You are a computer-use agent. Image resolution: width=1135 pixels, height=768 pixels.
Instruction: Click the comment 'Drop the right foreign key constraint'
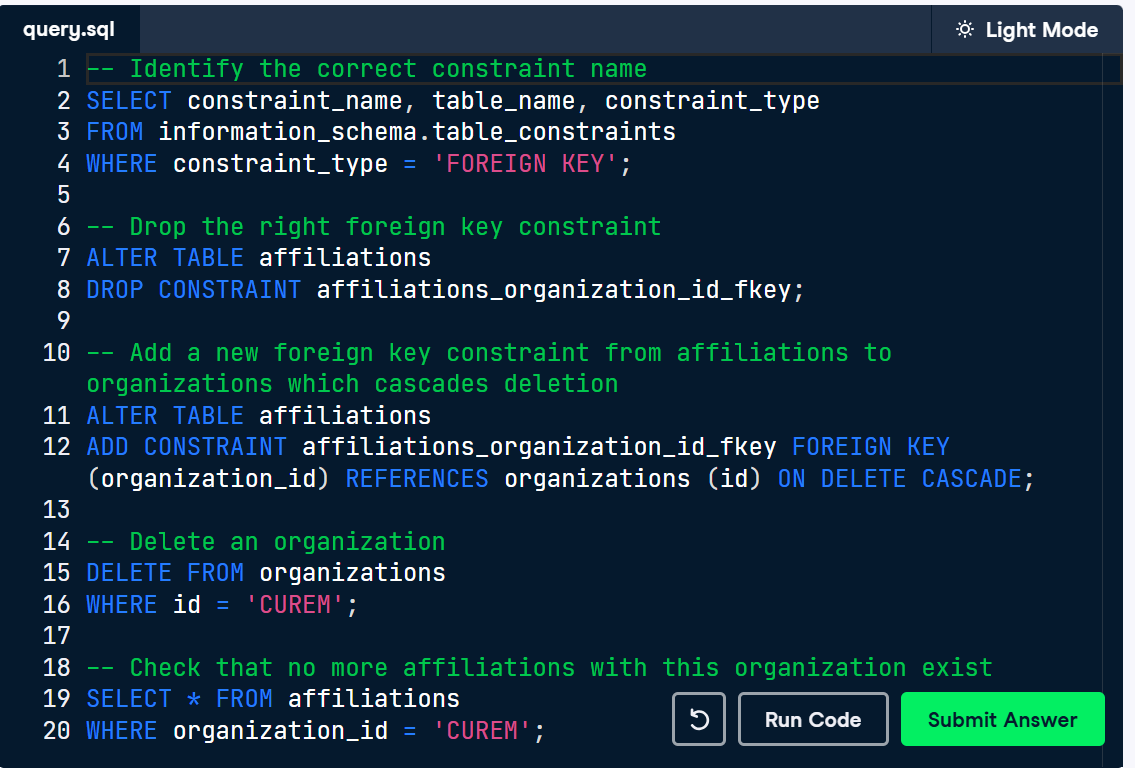374,227
